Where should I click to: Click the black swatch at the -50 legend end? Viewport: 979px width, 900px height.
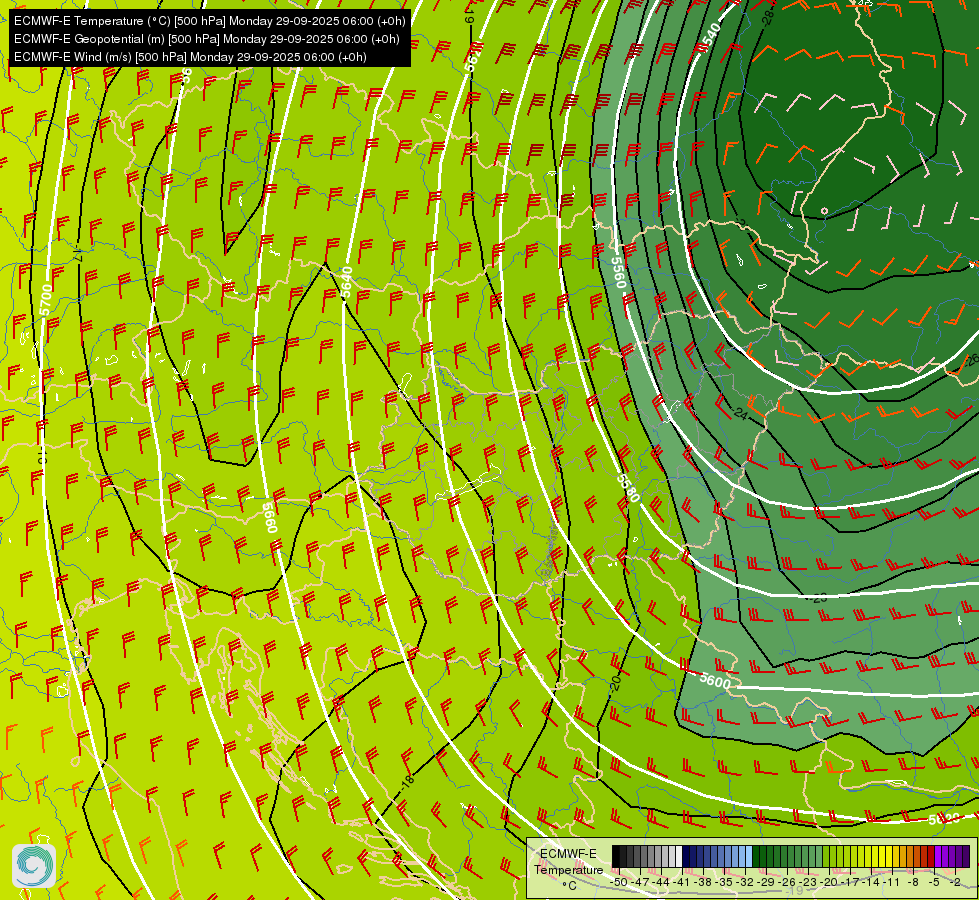(616, 856)
